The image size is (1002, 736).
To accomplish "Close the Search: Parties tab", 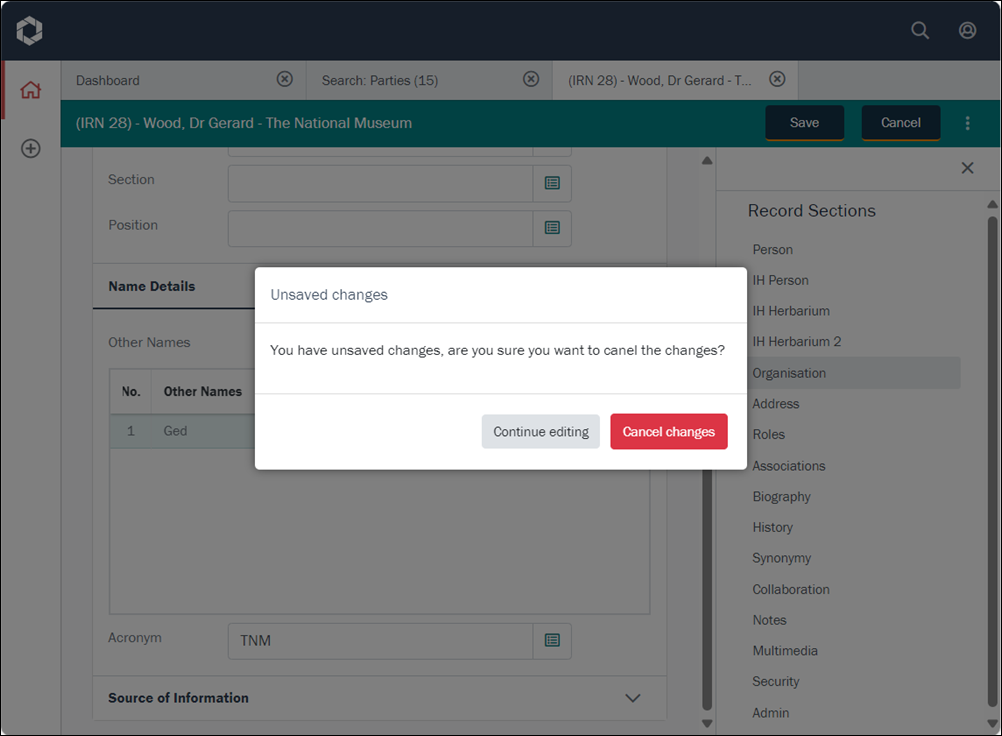I will point(531,80).
